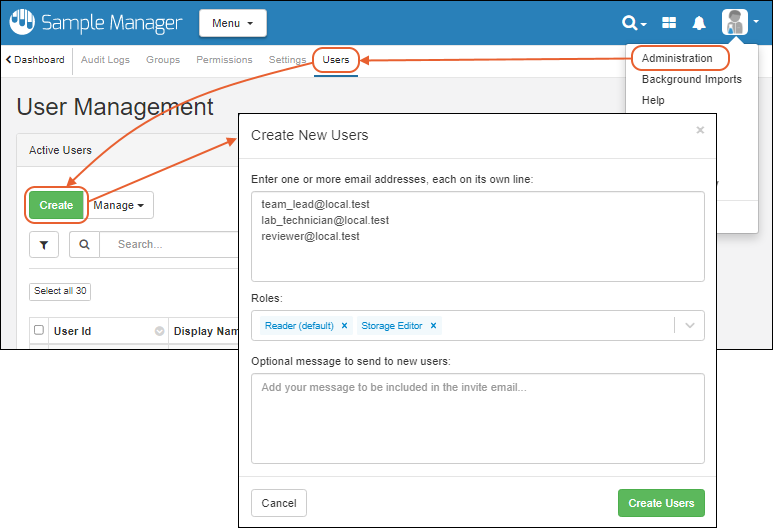Click the optional message text area

tap(477, 418)
